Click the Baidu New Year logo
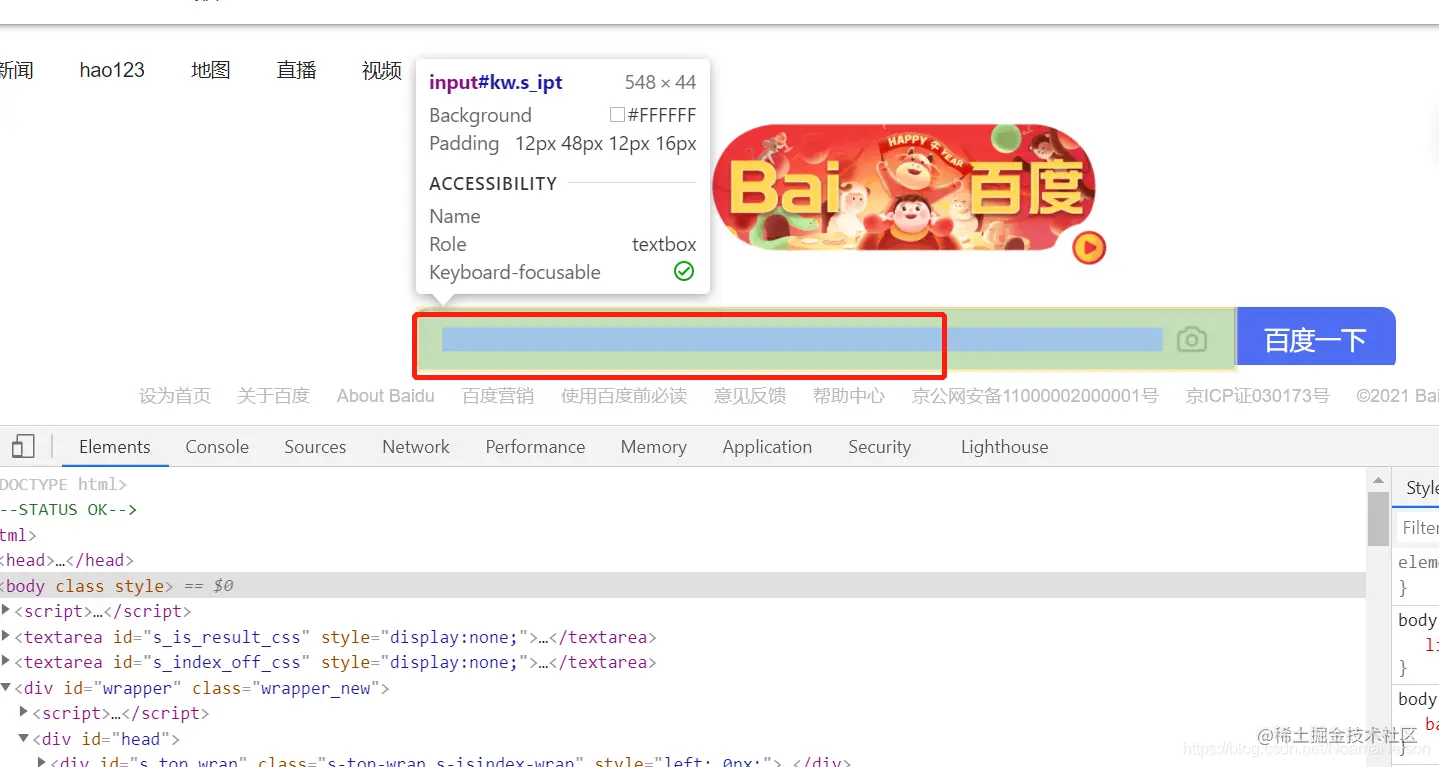The image size is (1439, 767). [904, 189]
